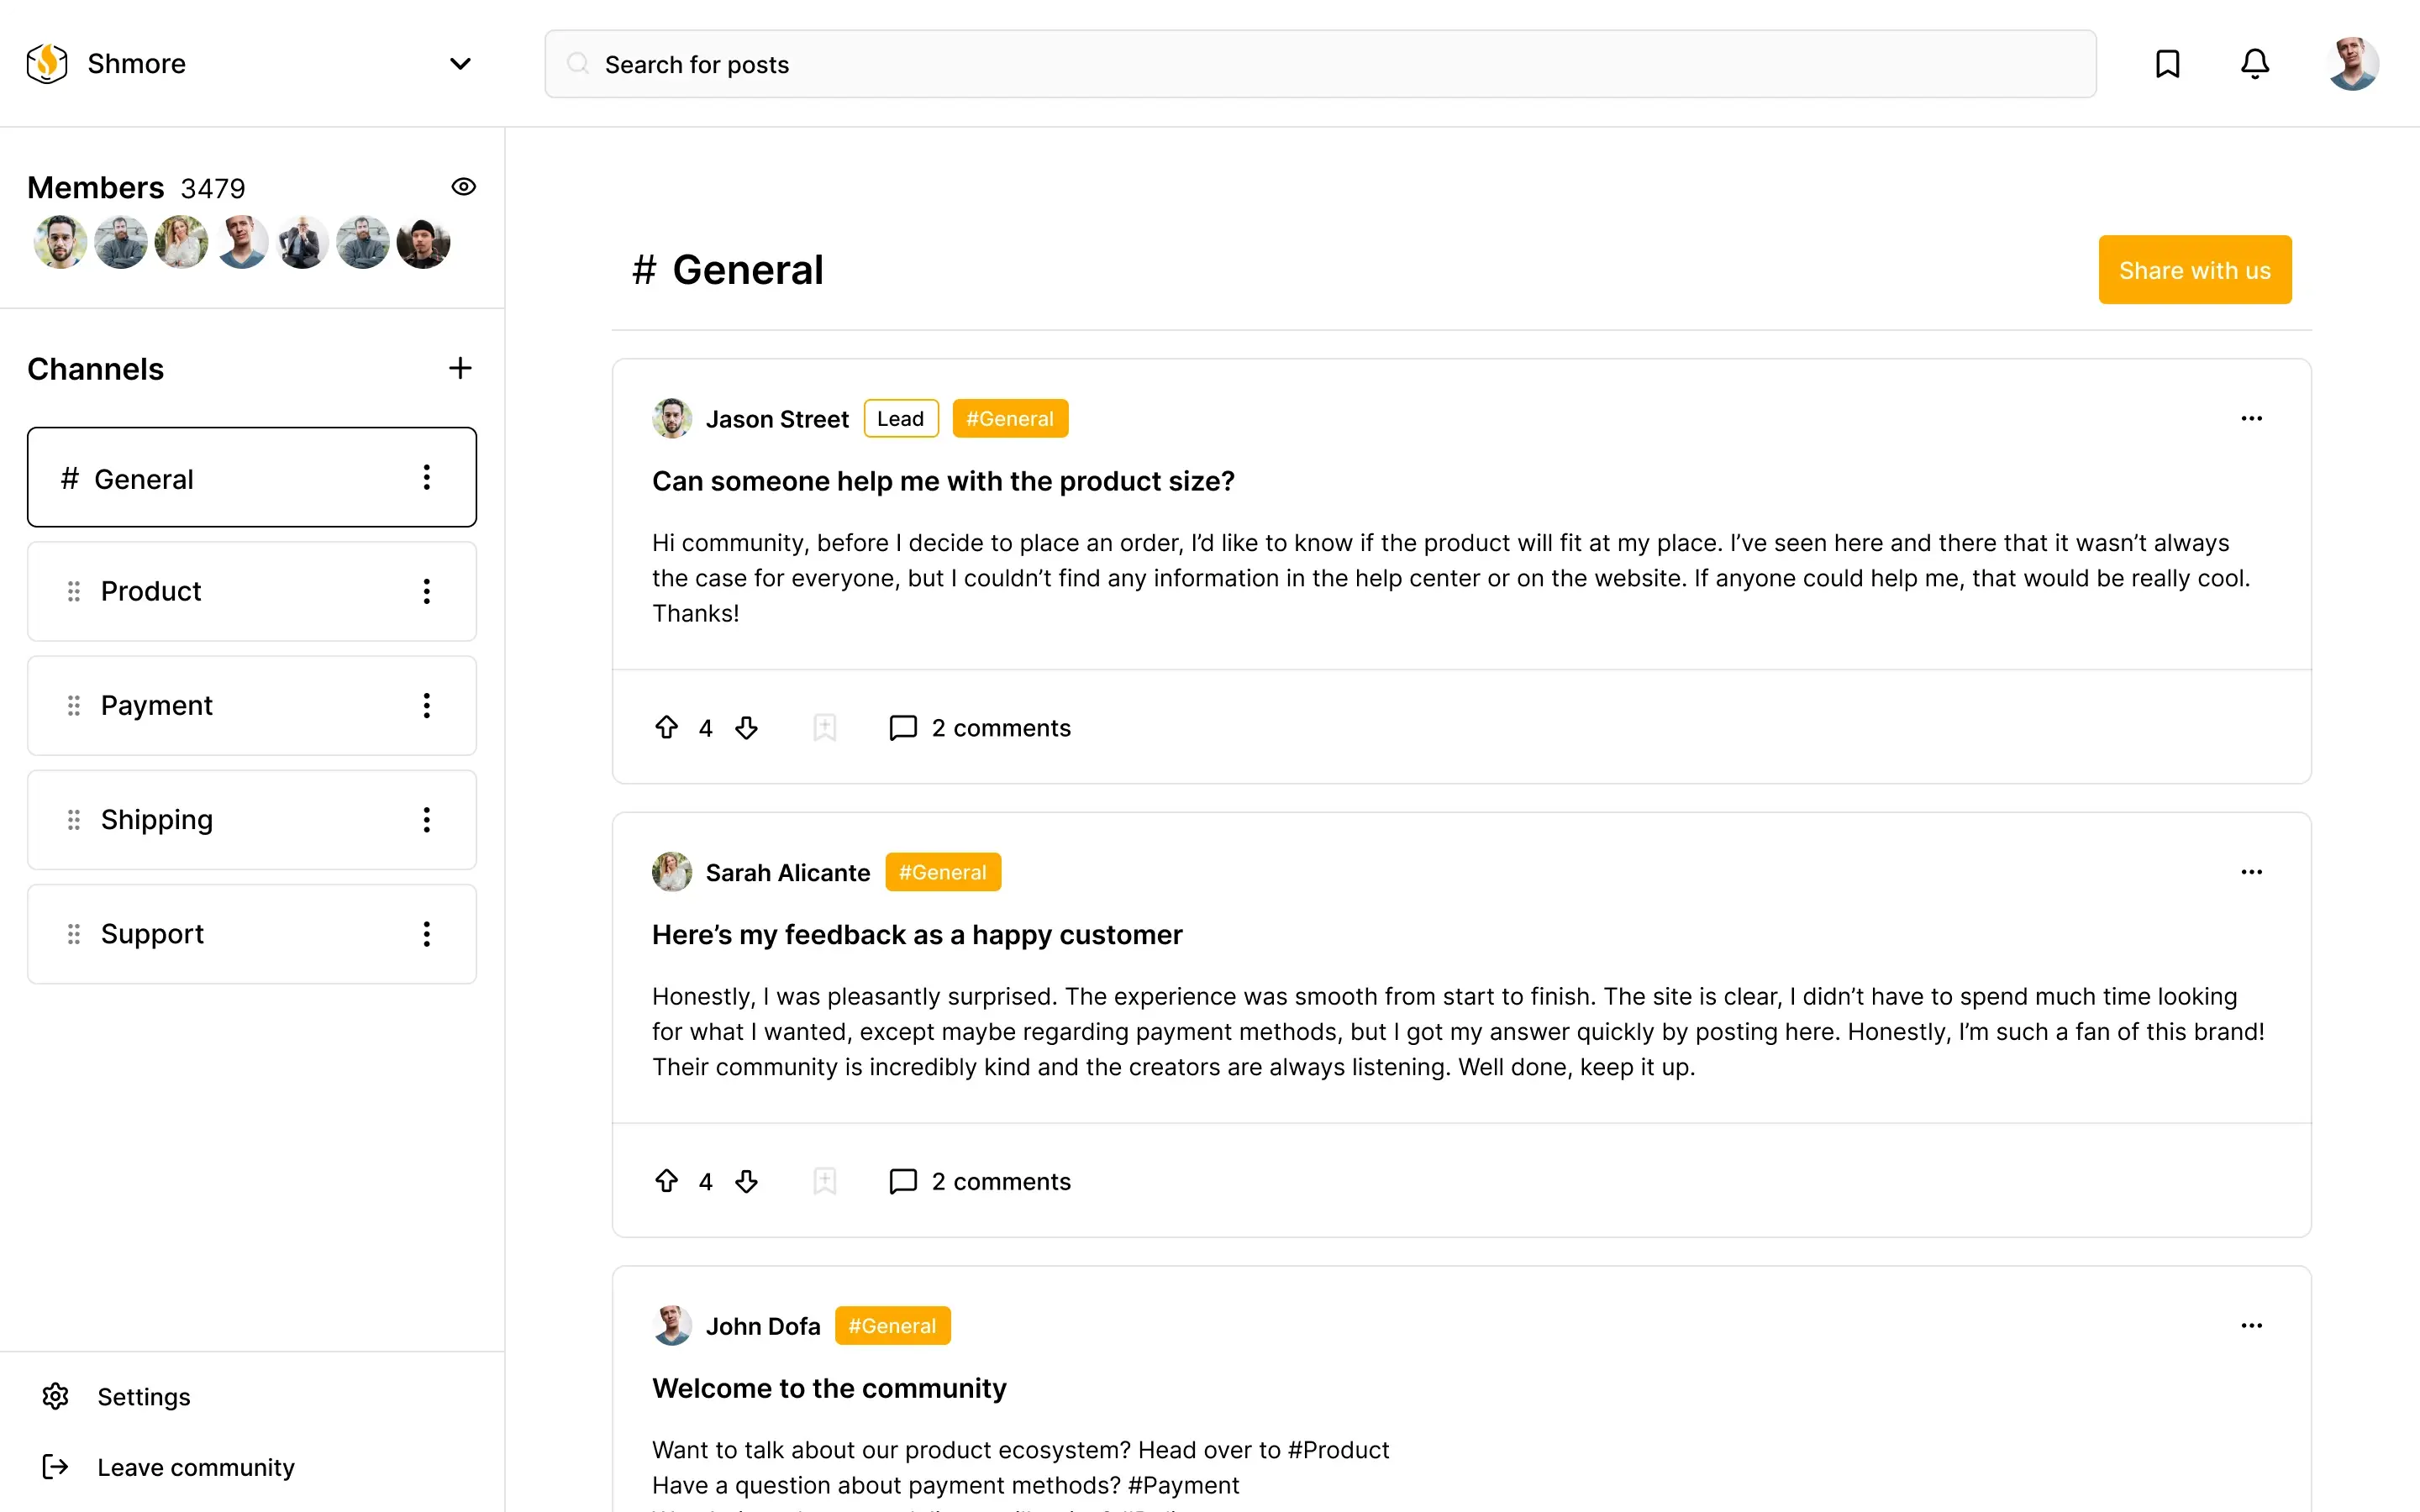Open the notifications bell
2420x1512 pixels.
tap(2254, 63)
